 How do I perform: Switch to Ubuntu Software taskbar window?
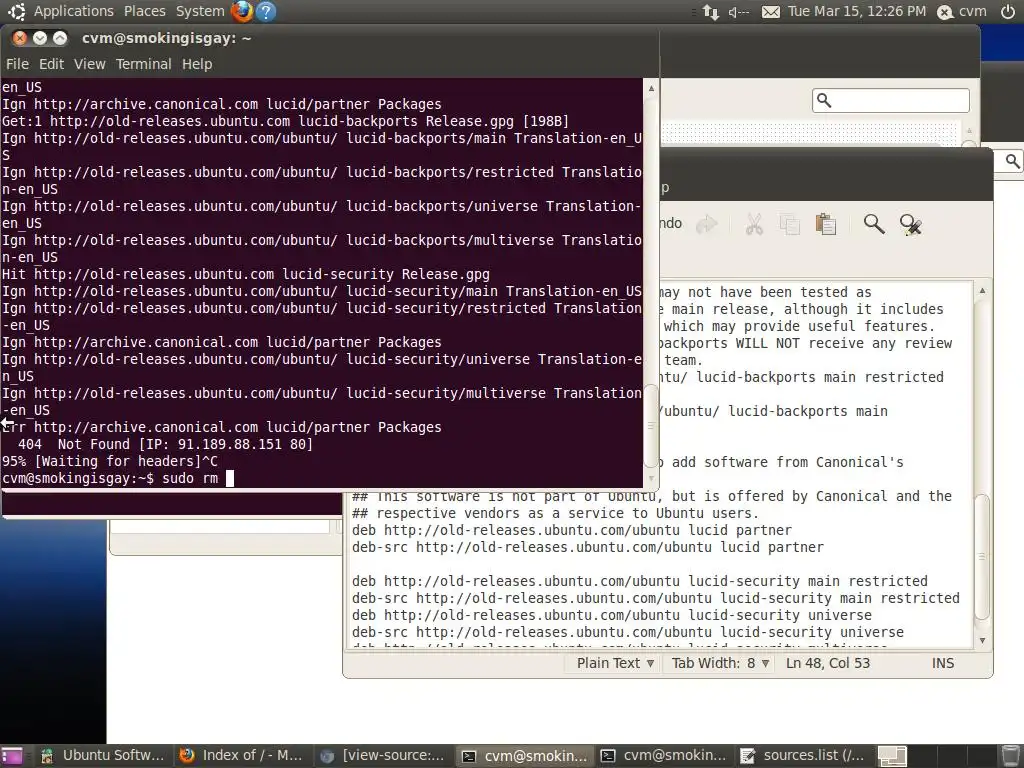click(101, 756)
